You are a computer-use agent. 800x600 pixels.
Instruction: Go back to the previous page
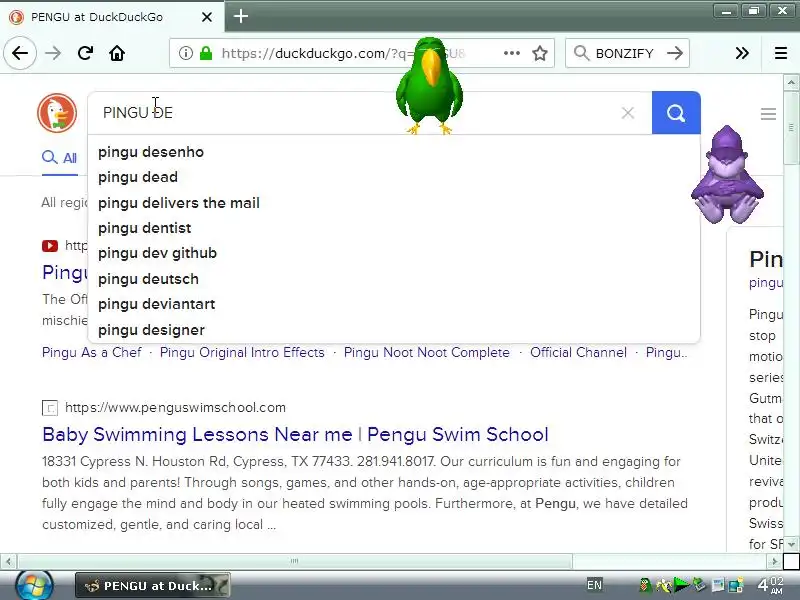[20, 53]
